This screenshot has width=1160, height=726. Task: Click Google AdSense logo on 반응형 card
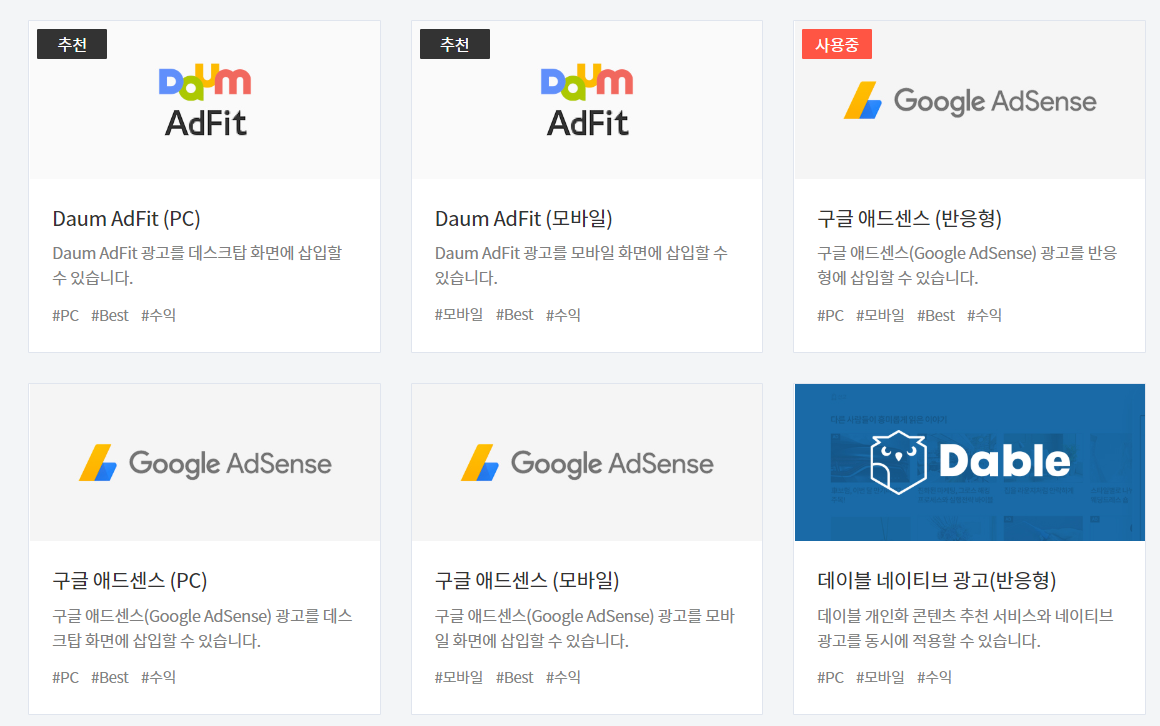(x=970, y=101)
